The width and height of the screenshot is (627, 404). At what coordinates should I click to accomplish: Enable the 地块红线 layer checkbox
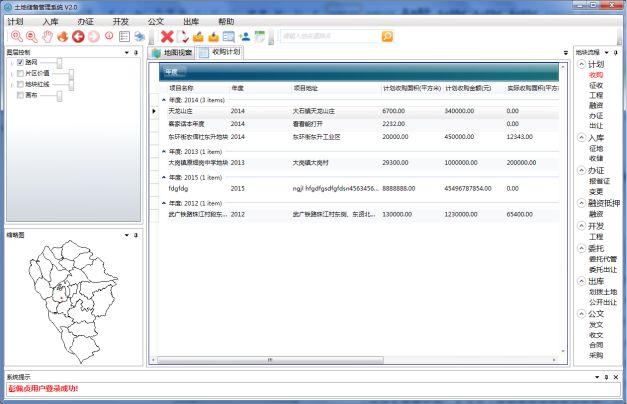[x=21, y=84]
